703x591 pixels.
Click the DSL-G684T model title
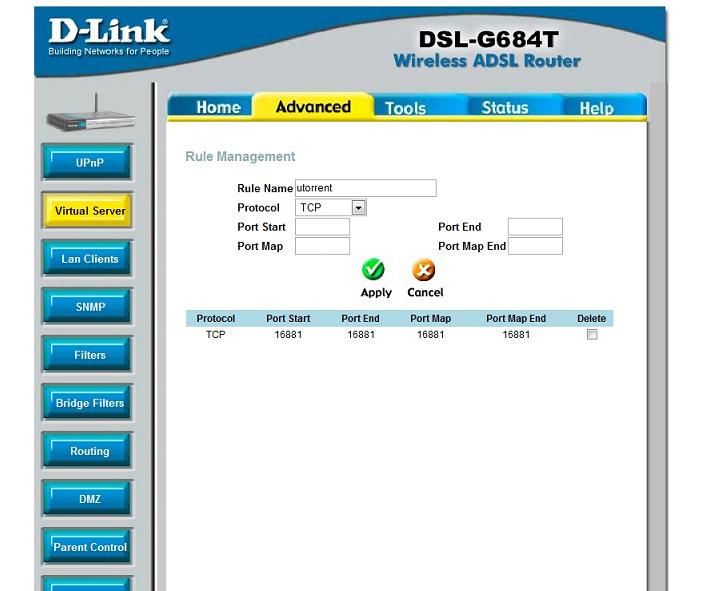click(488, 39)
